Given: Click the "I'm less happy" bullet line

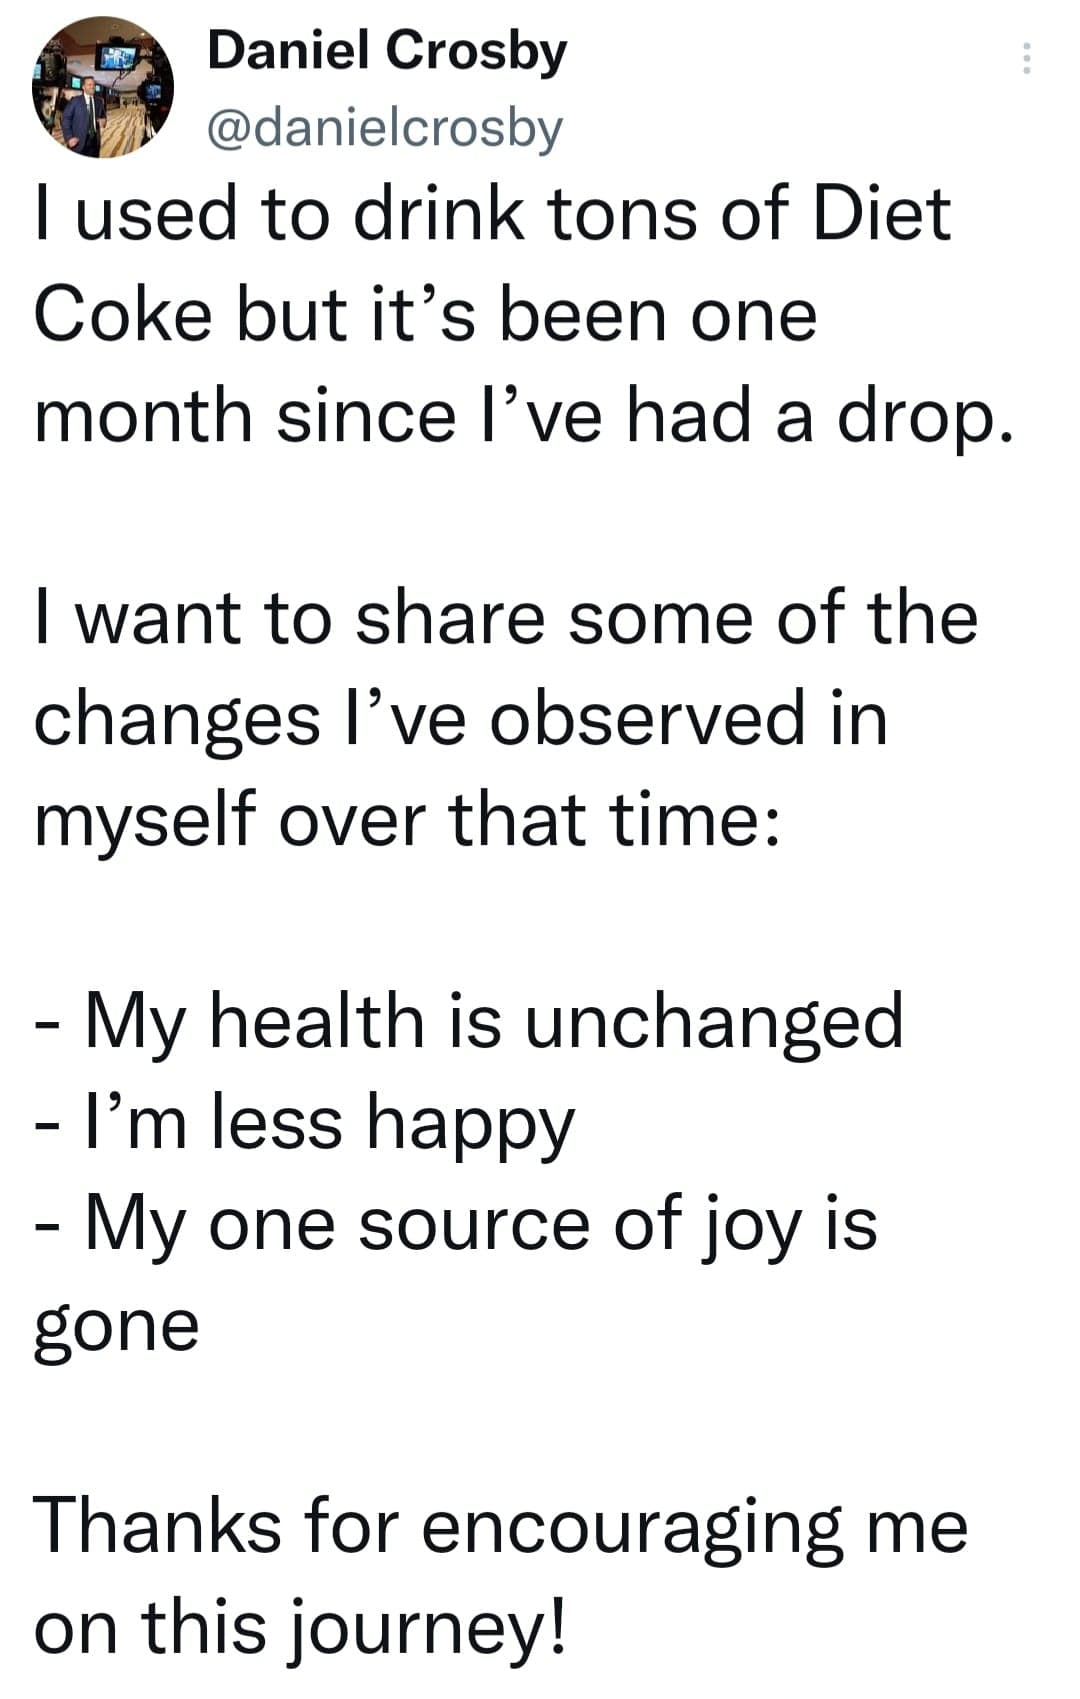Looking at the screenshot, I should [x=304, y=1124].
